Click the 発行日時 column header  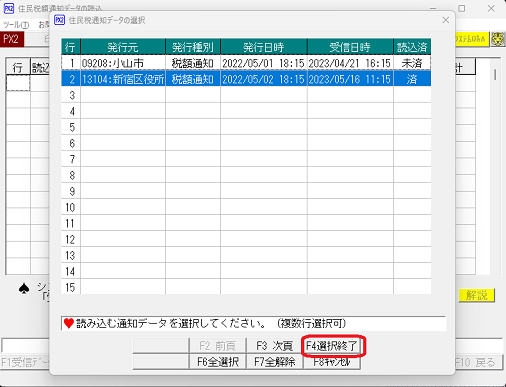[x=263, y=47]
